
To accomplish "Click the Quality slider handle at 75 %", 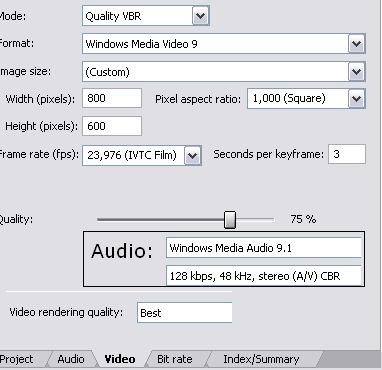I will coord(230,220).
